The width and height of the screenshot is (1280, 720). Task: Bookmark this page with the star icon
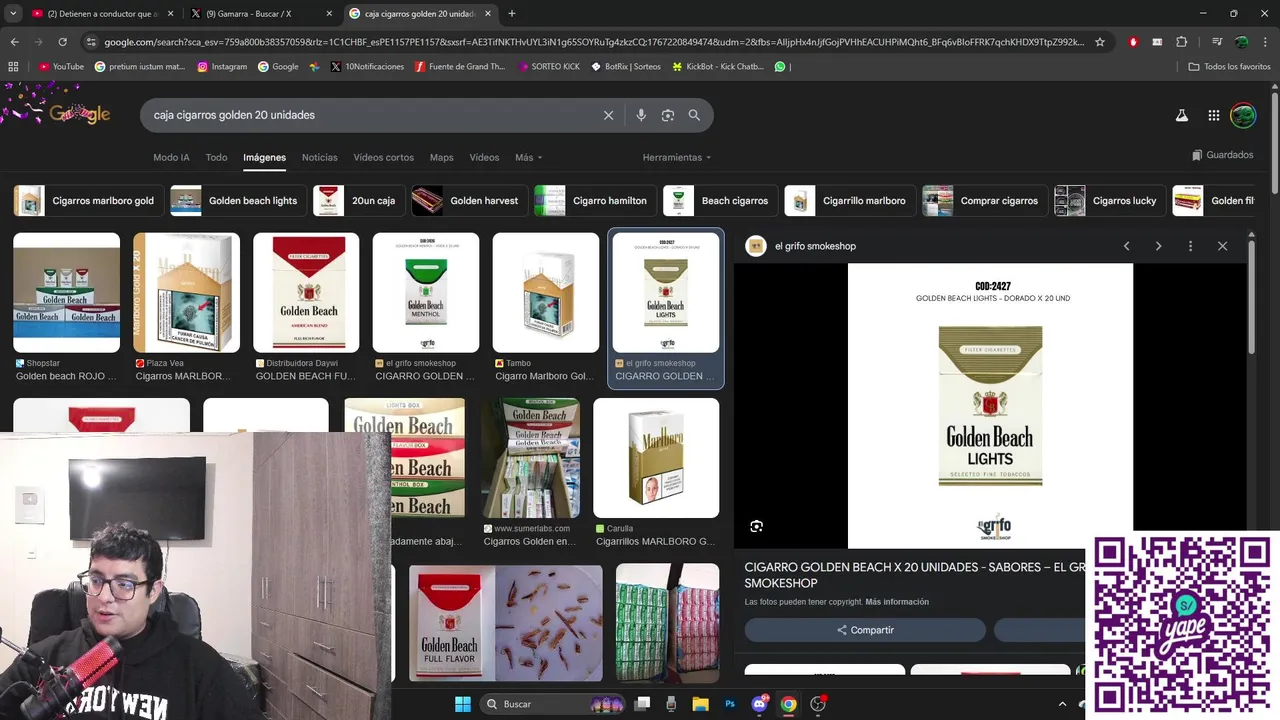pos(1100,42)
